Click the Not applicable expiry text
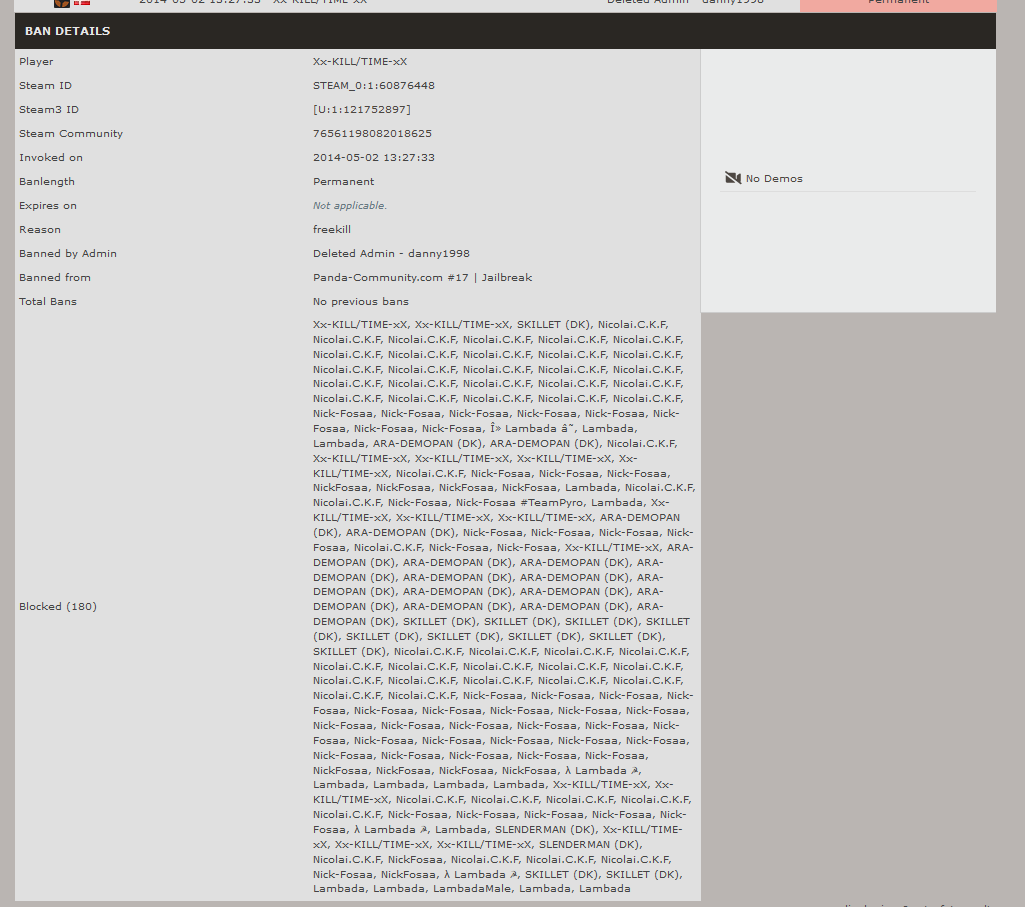The width and height of the screenshot is (1025, 907). (349, 206)
